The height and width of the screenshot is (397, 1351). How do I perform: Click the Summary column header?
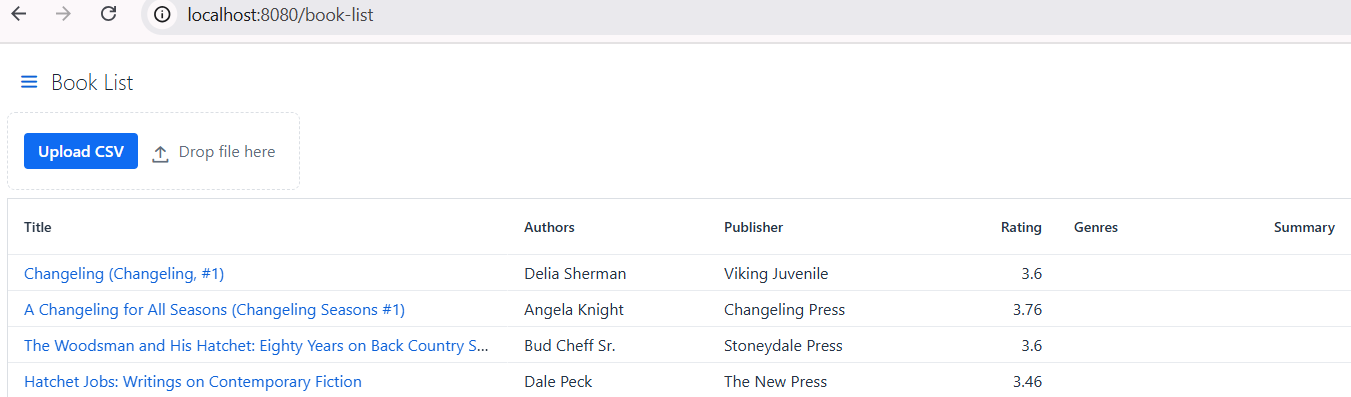click(1304, 227)
